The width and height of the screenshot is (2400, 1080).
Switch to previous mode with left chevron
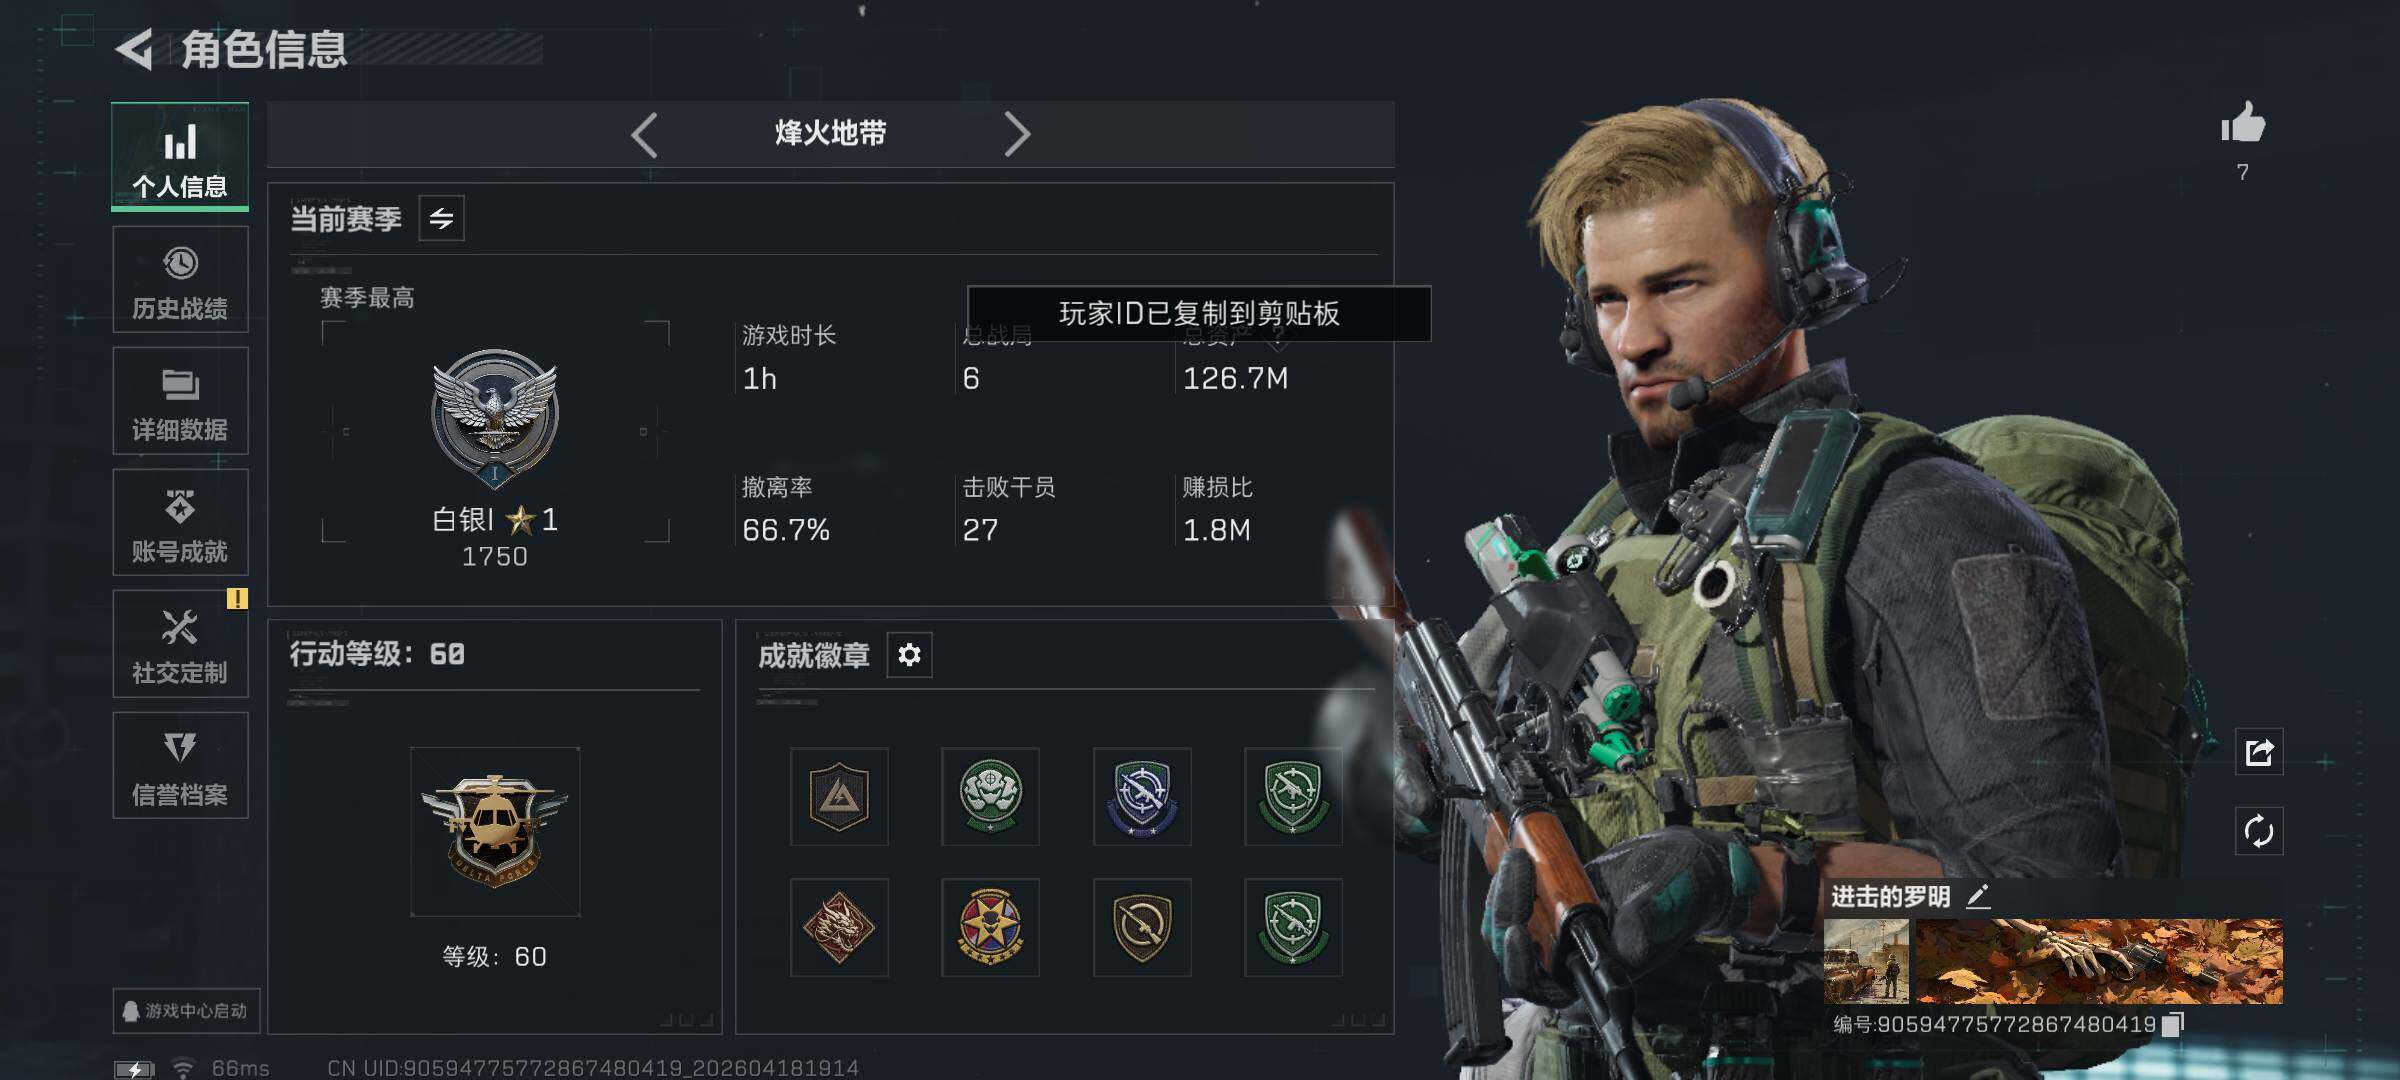[645, 134]
